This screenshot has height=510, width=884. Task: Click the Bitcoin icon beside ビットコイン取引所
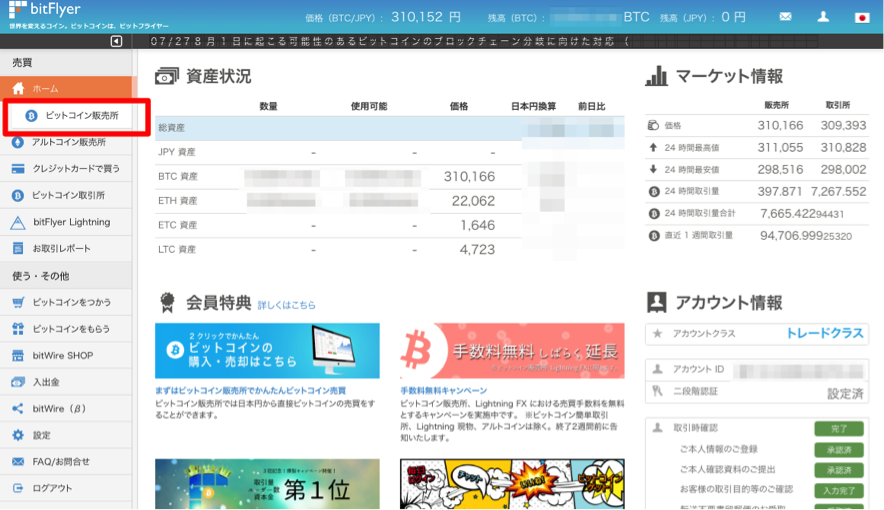pos(17,196)
